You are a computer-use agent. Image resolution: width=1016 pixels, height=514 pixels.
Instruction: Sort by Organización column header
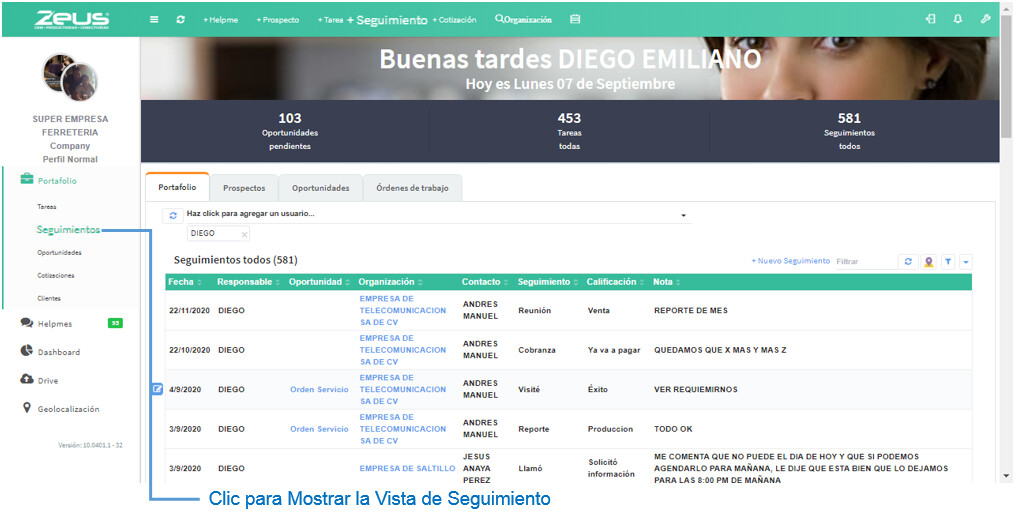[x=390, y=282]
